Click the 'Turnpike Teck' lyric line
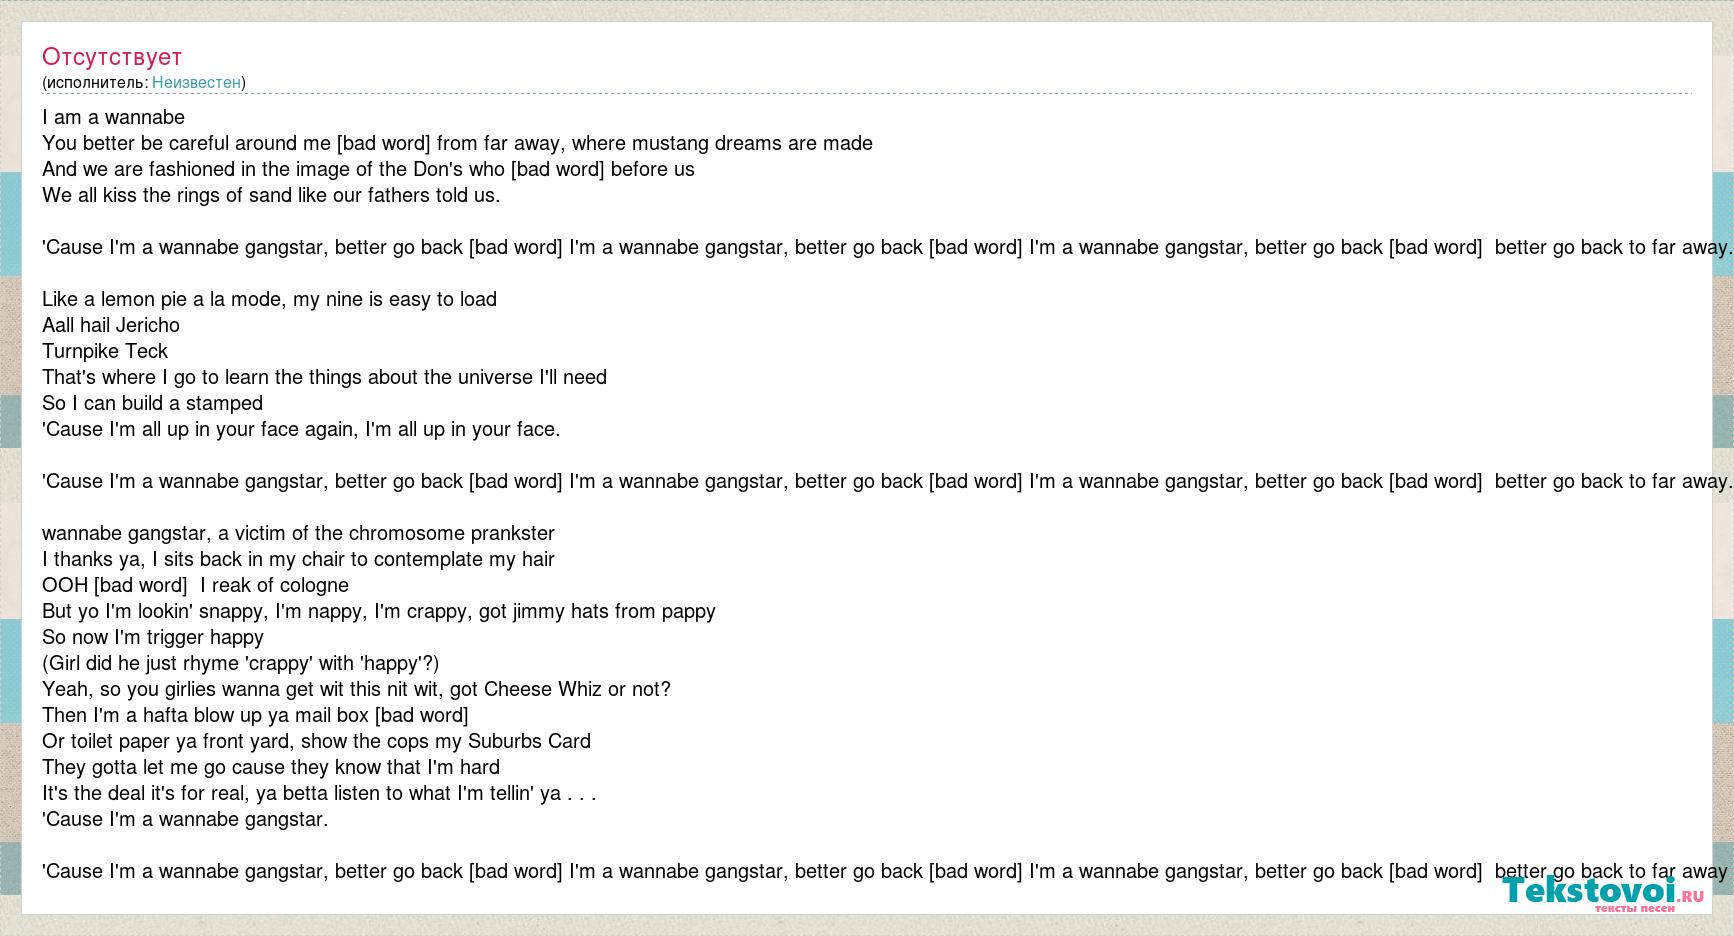This screenshot has width=1734, height=936. pyautogui.click(x=105, y=351)
